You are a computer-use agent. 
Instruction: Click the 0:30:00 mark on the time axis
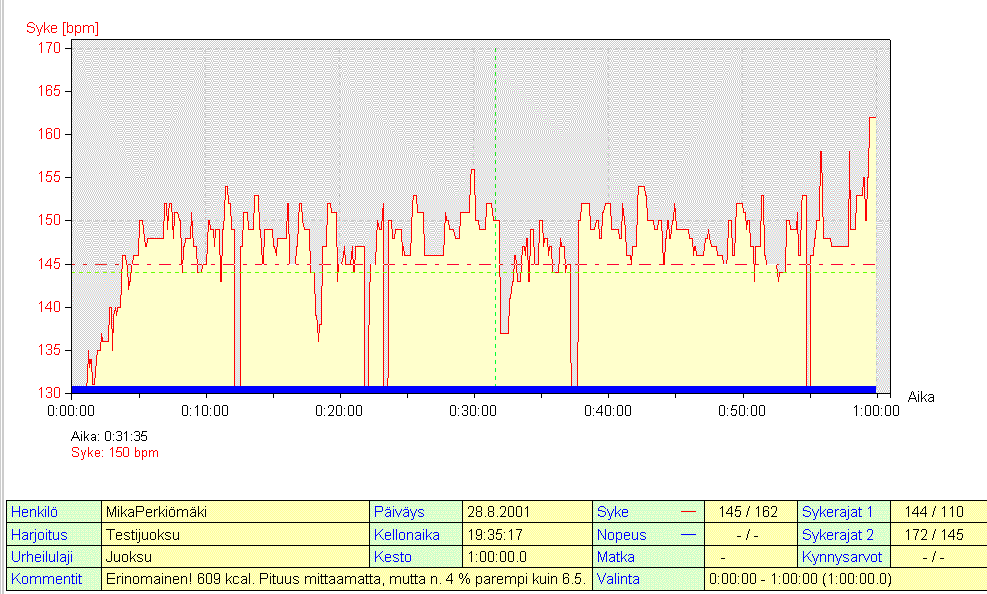pyautogui.click(x=473, y=410)
